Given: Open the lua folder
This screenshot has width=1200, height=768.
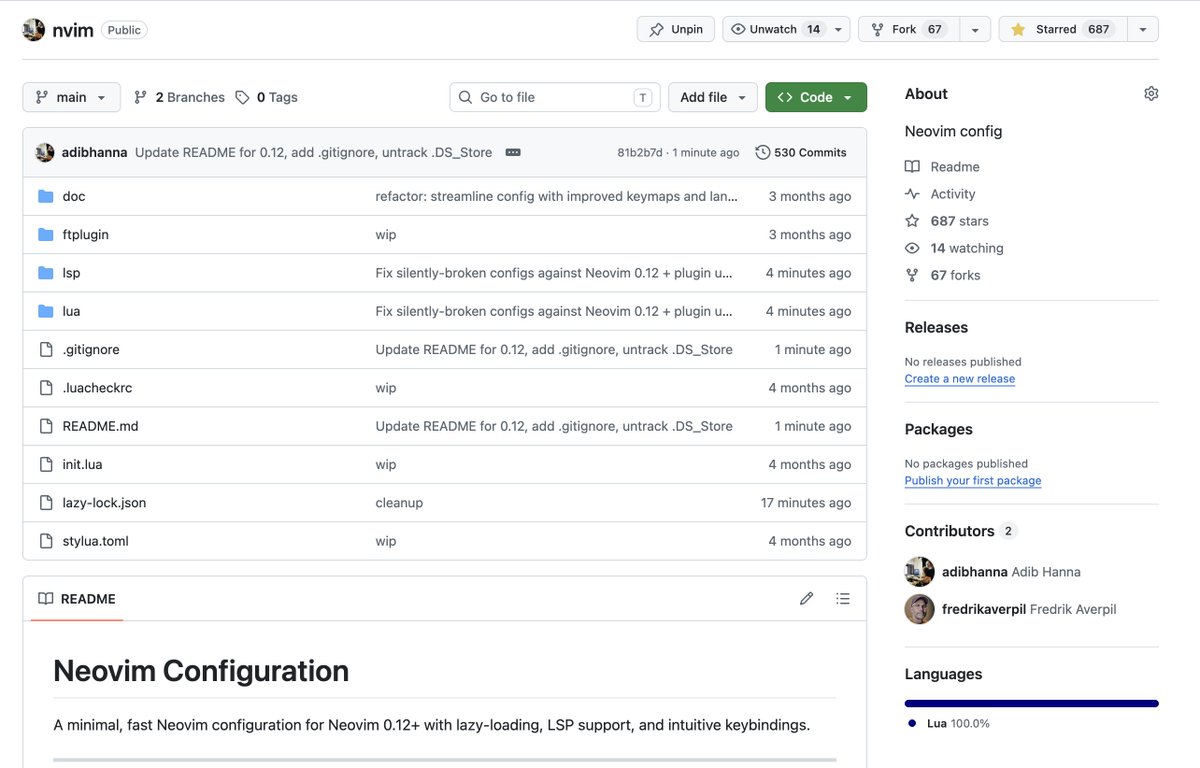Looking at the screenshot, I should click(71, 311).
